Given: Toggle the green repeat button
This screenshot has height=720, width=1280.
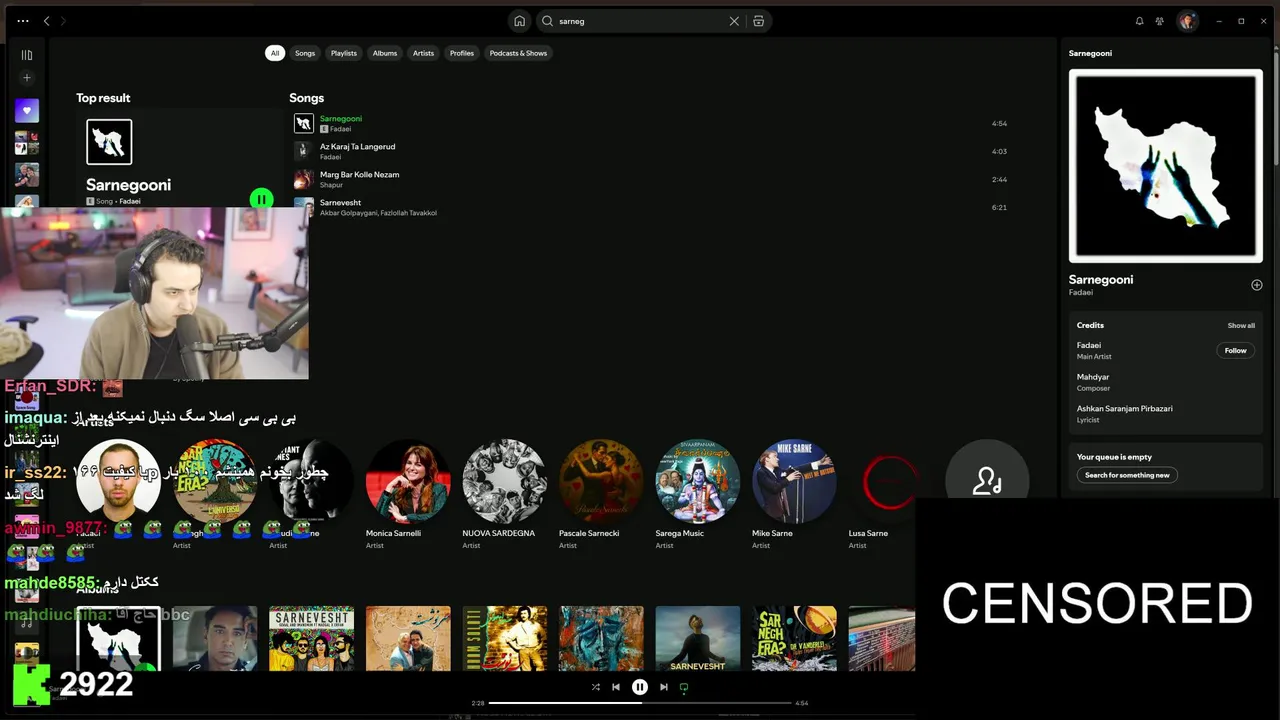Looking at the screenshot, I should (x=684, y=687).
